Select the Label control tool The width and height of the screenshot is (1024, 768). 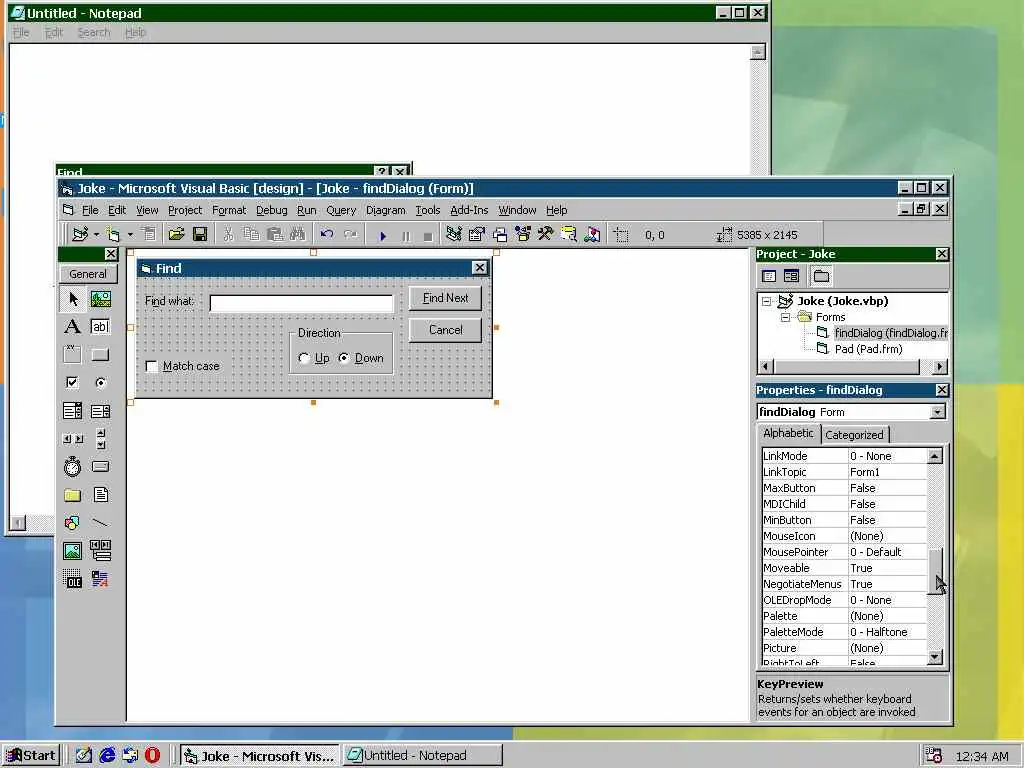pos(72,327)
